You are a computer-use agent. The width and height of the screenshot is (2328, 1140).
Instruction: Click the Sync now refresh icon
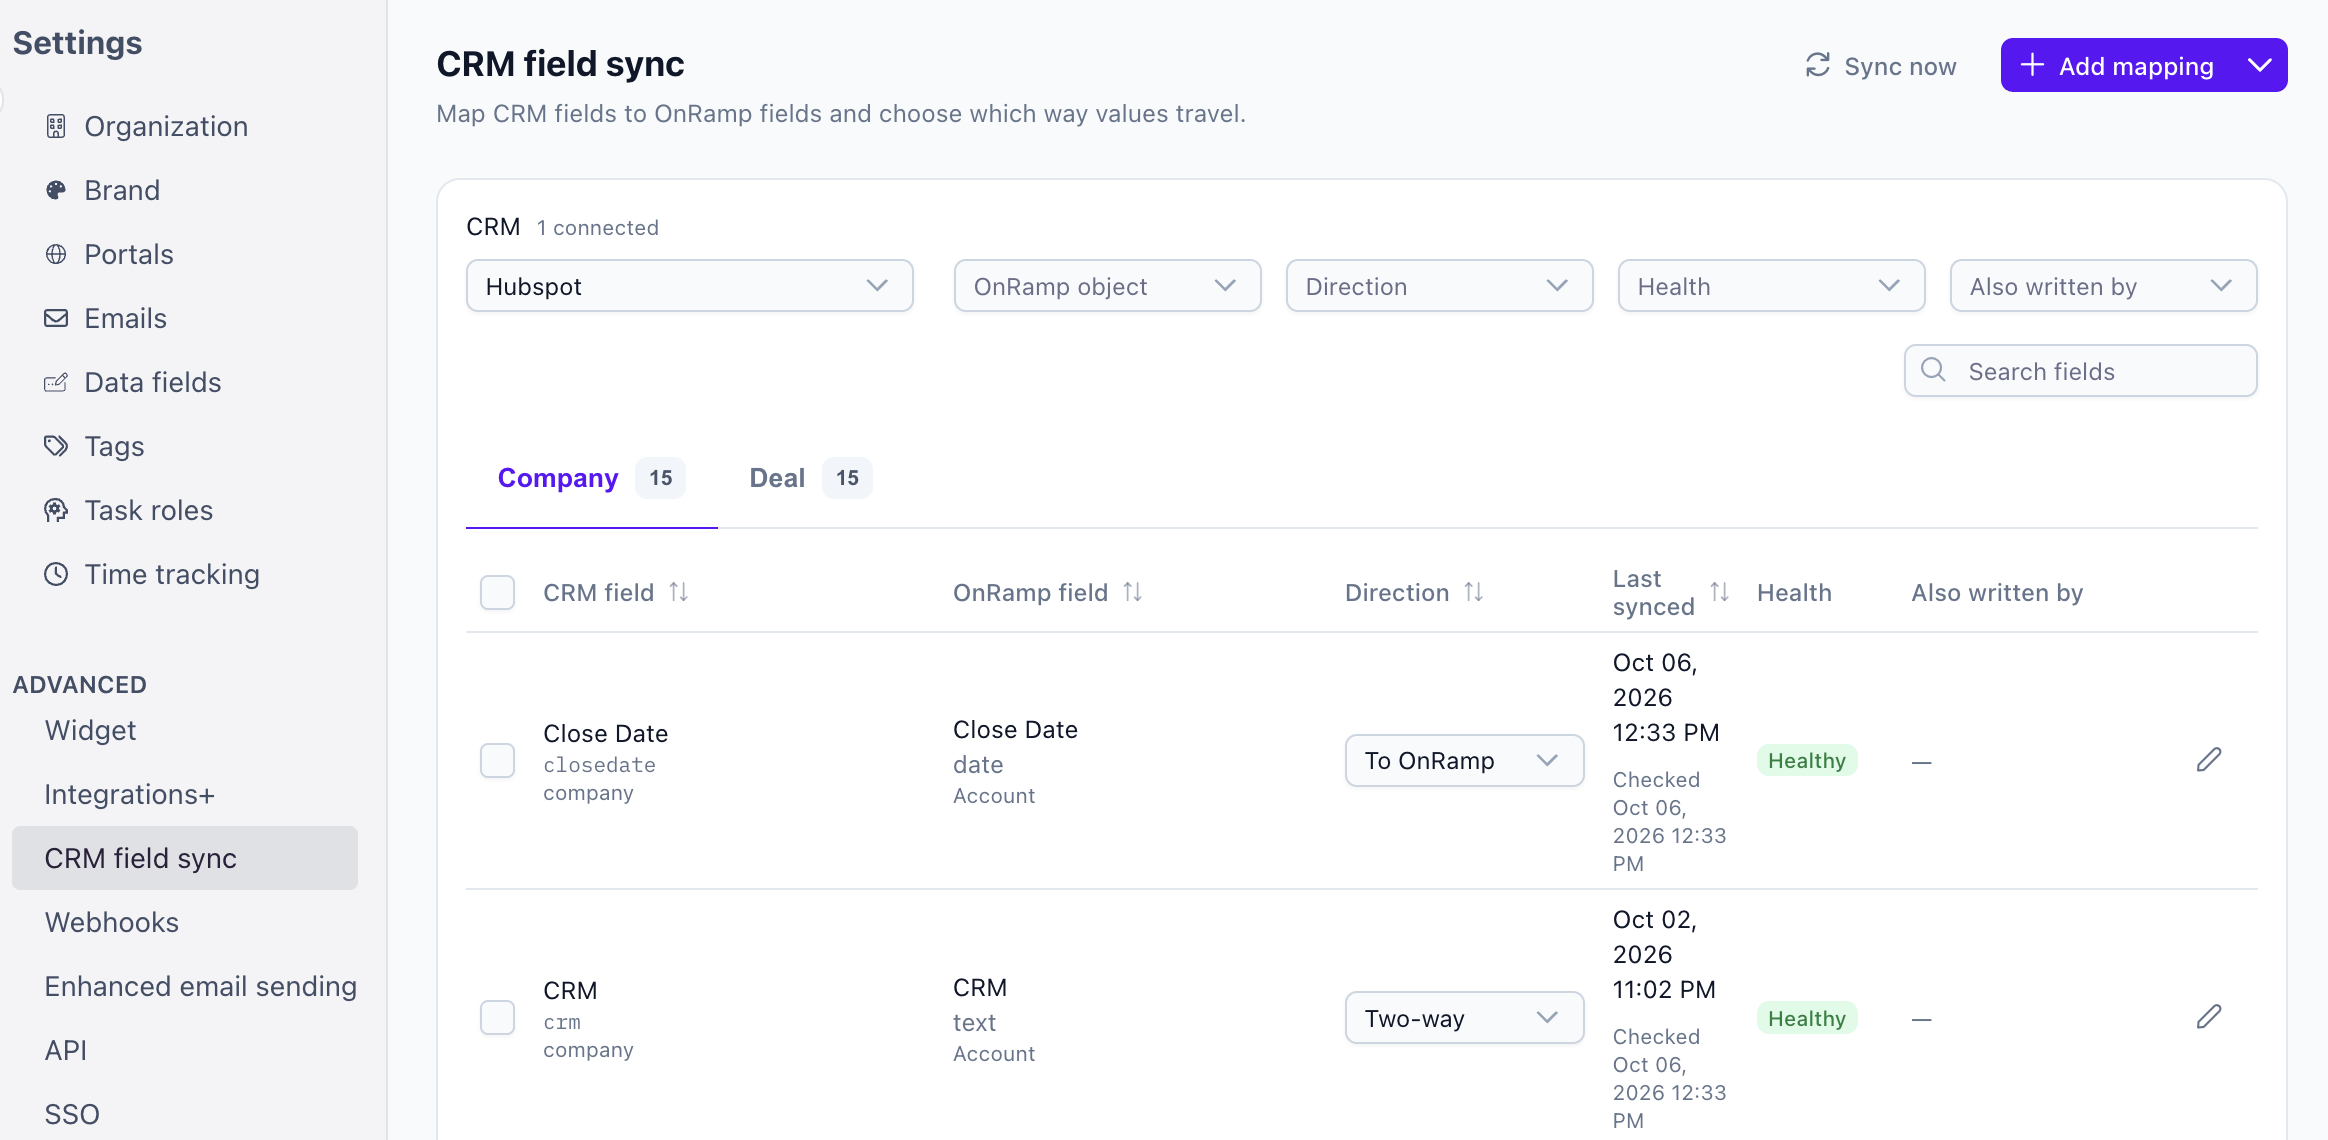click(1818, 66)
